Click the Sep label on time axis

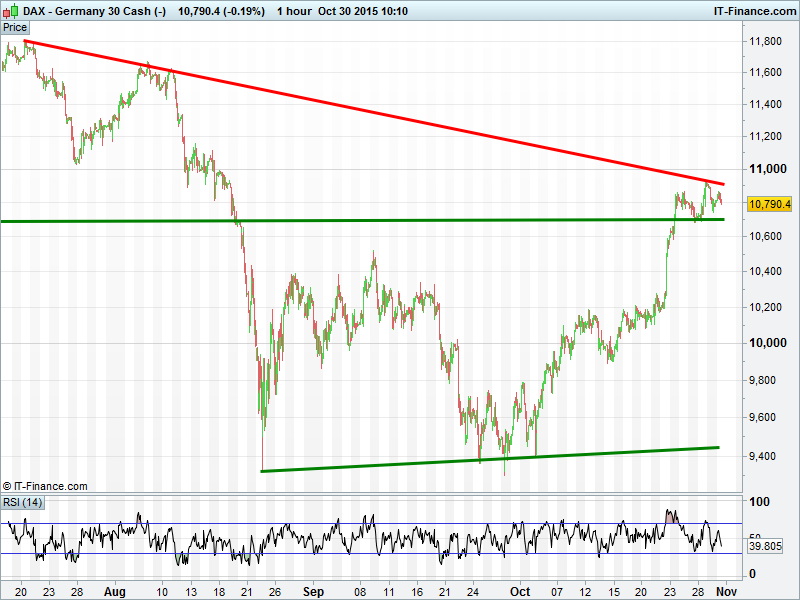313,592
